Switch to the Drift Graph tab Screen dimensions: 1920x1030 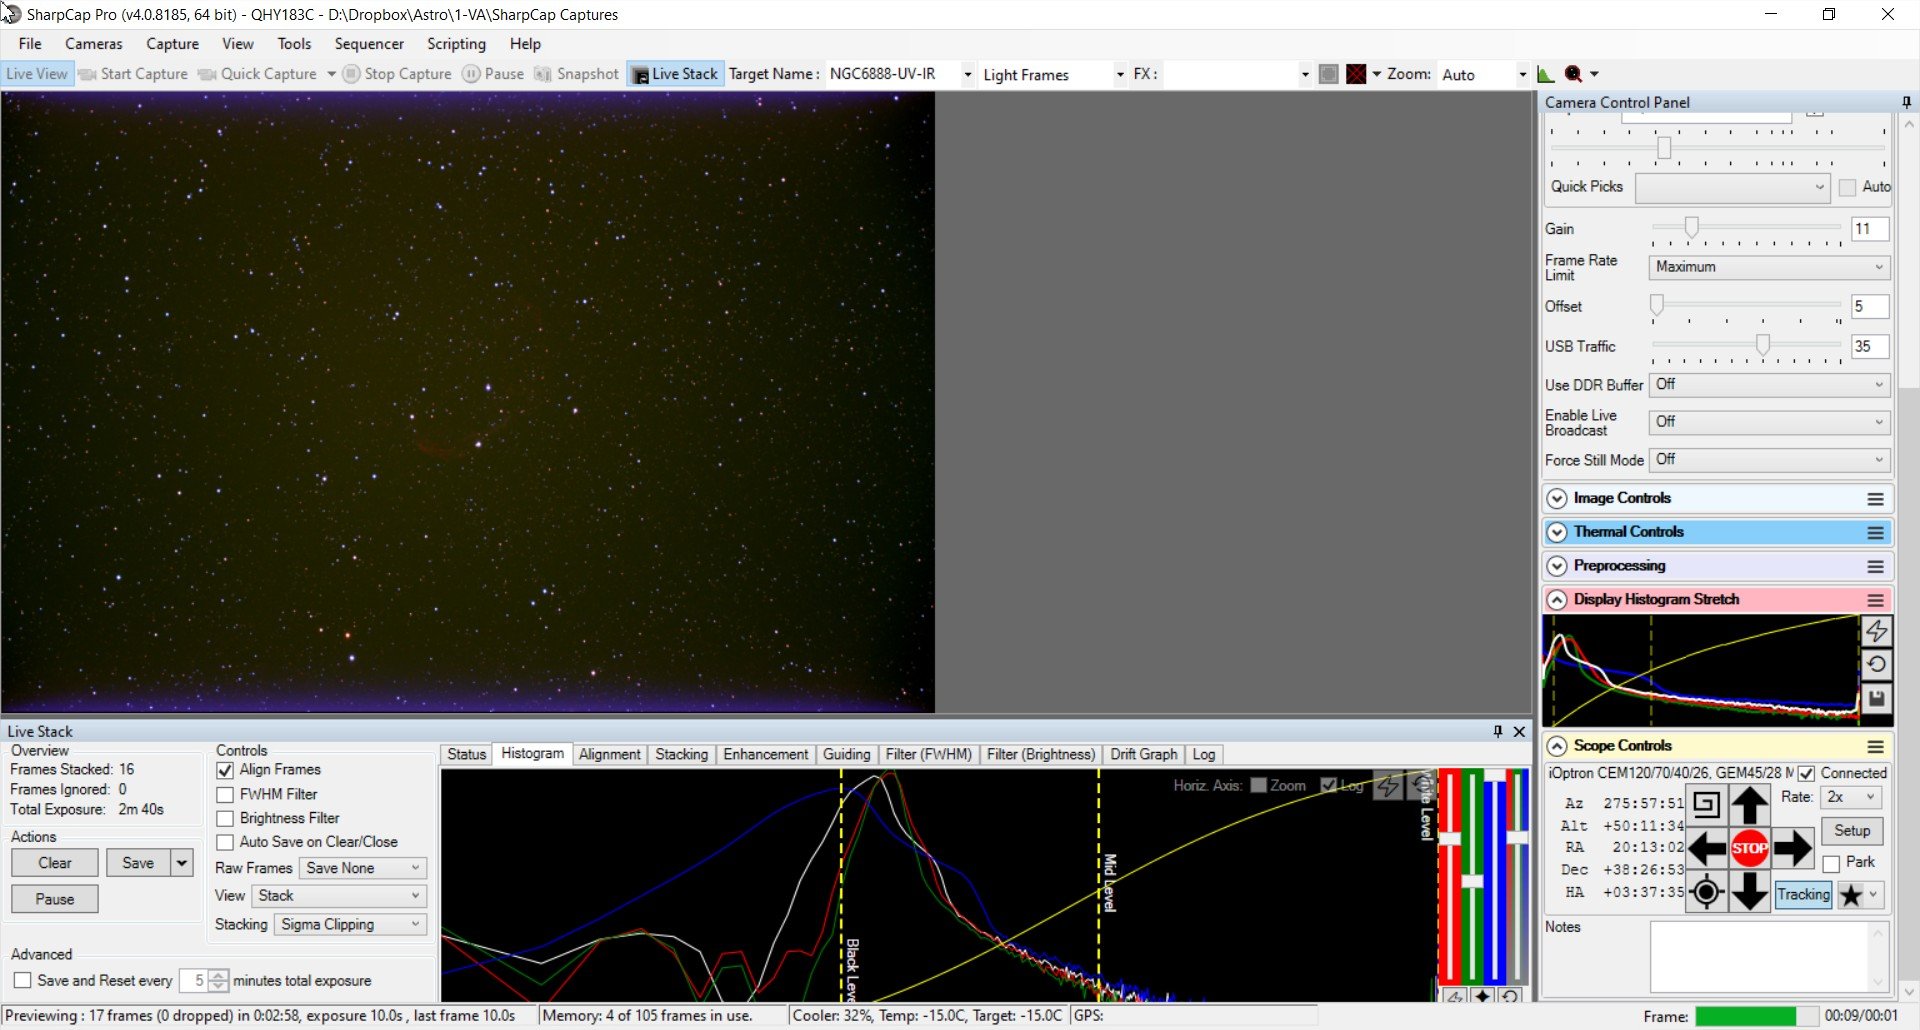coord(1143,755)
